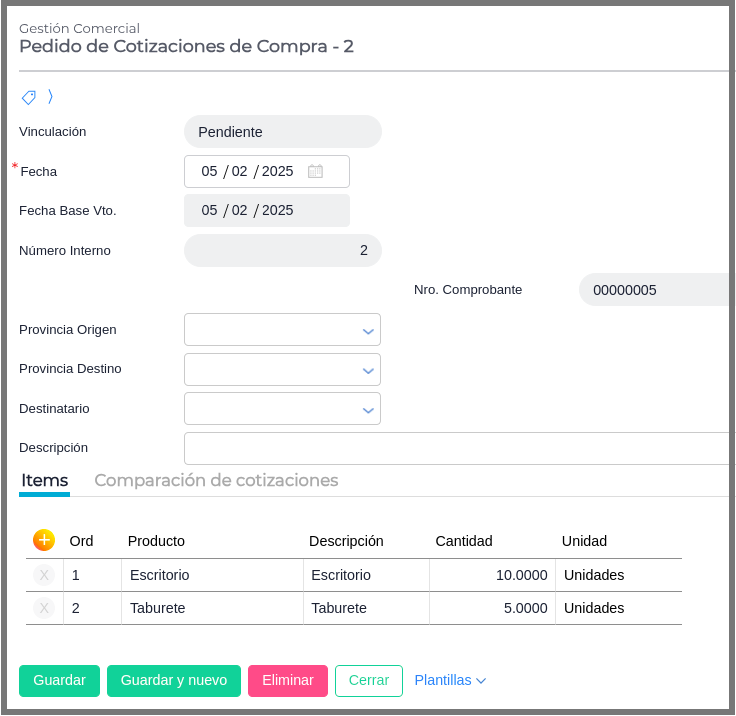Expand the chevron next to tag icon
The height and width of the screenshot is (716, 736).
pyautogui.click(x=50, y=97)
